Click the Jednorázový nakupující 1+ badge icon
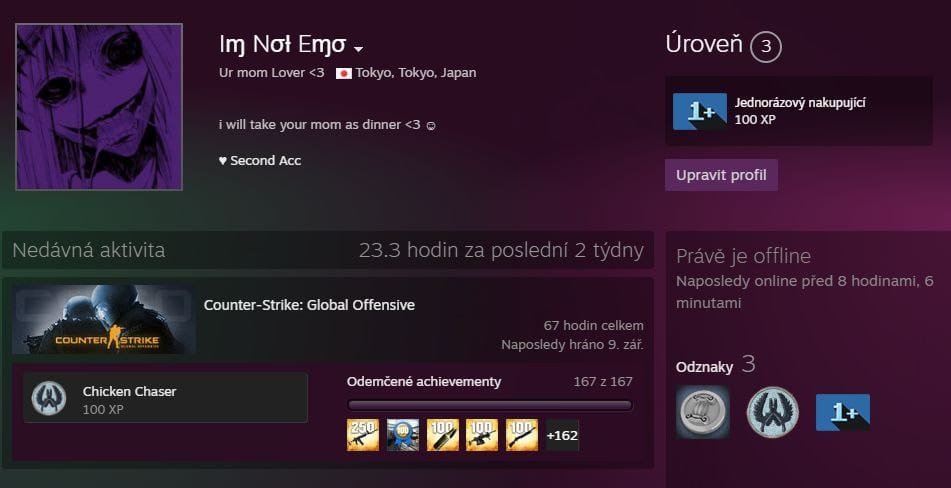 pyautogui.click(x=699, y=111)
